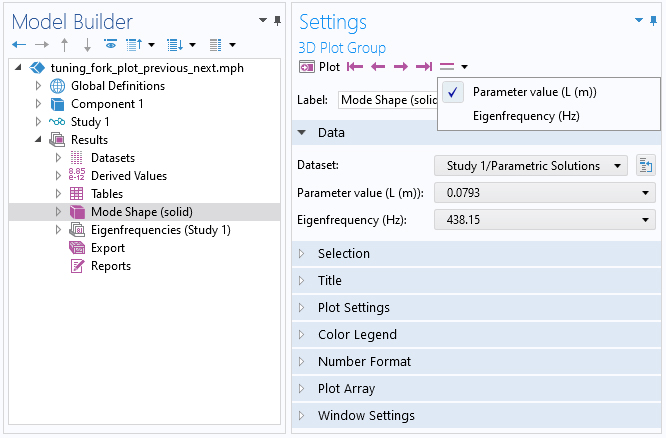Screen dimensions: 666x438
Task: Select the Results node
Action: (x=89, y=140)
